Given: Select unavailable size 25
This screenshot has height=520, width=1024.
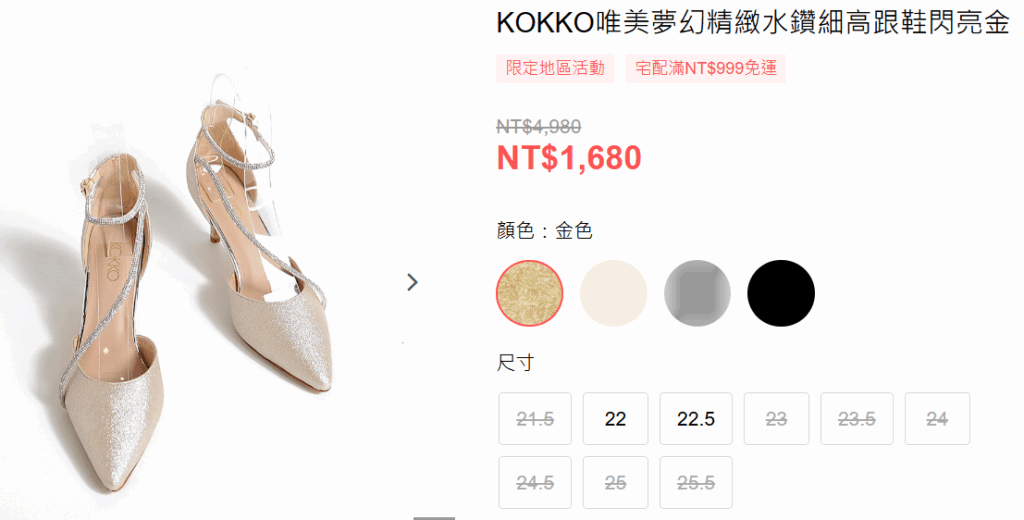Looking at the screenshot, I should 615,483.
